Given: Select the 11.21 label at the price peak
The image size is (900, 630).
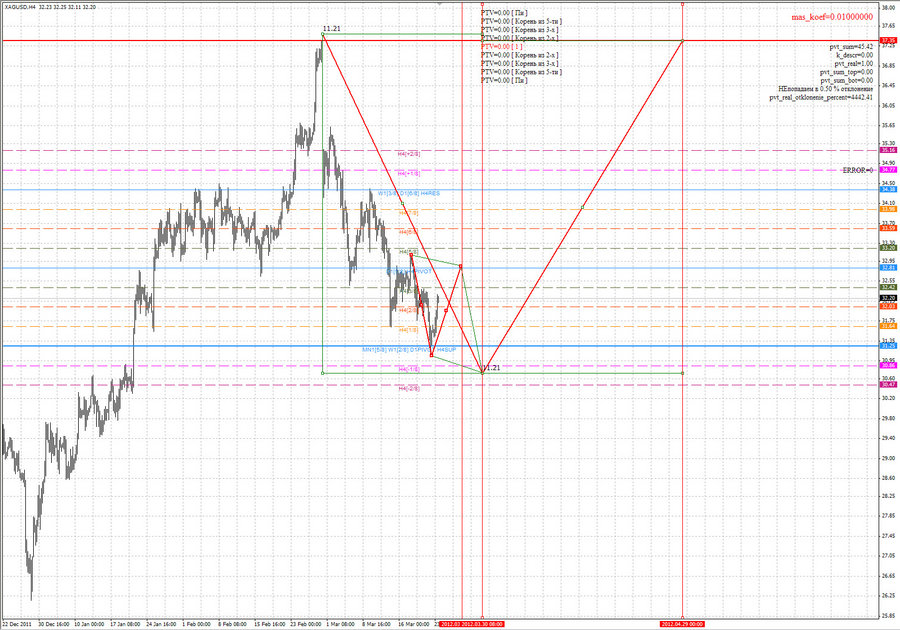Looking at the screenshot, I should tap(331, 29).
